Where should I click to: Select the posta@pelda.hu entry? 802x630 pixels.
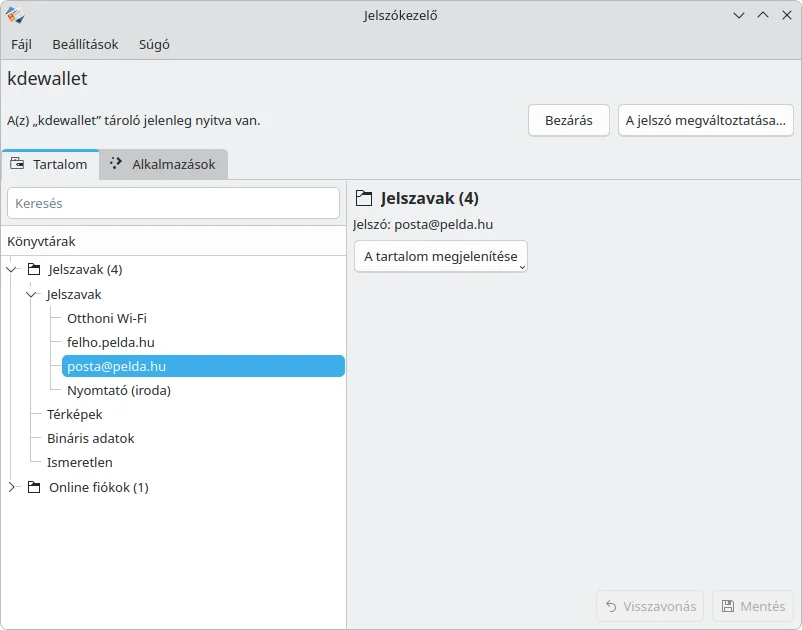click(x=203, y=366)
